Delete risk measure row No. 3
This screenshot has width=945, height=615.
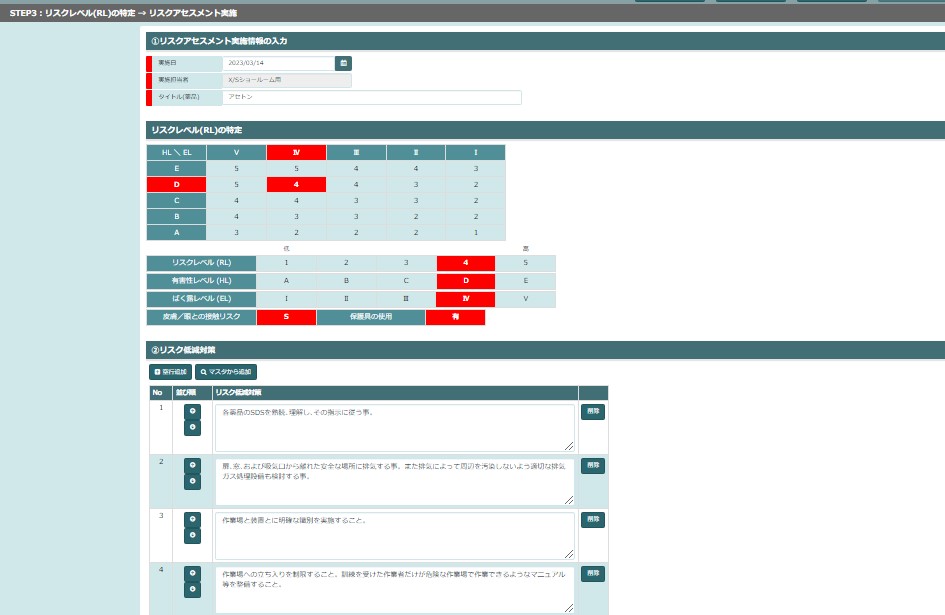[x=592, y=520]
